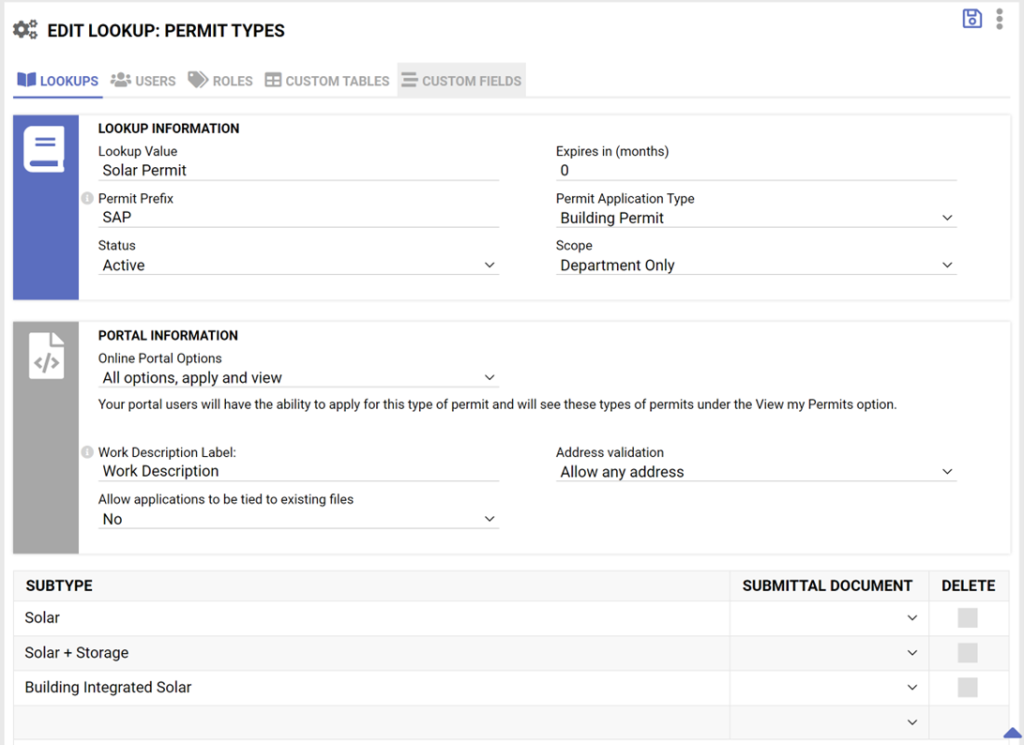
Task: Check the Delete box for Solar subtype
Action: click(x=966, y=617)
